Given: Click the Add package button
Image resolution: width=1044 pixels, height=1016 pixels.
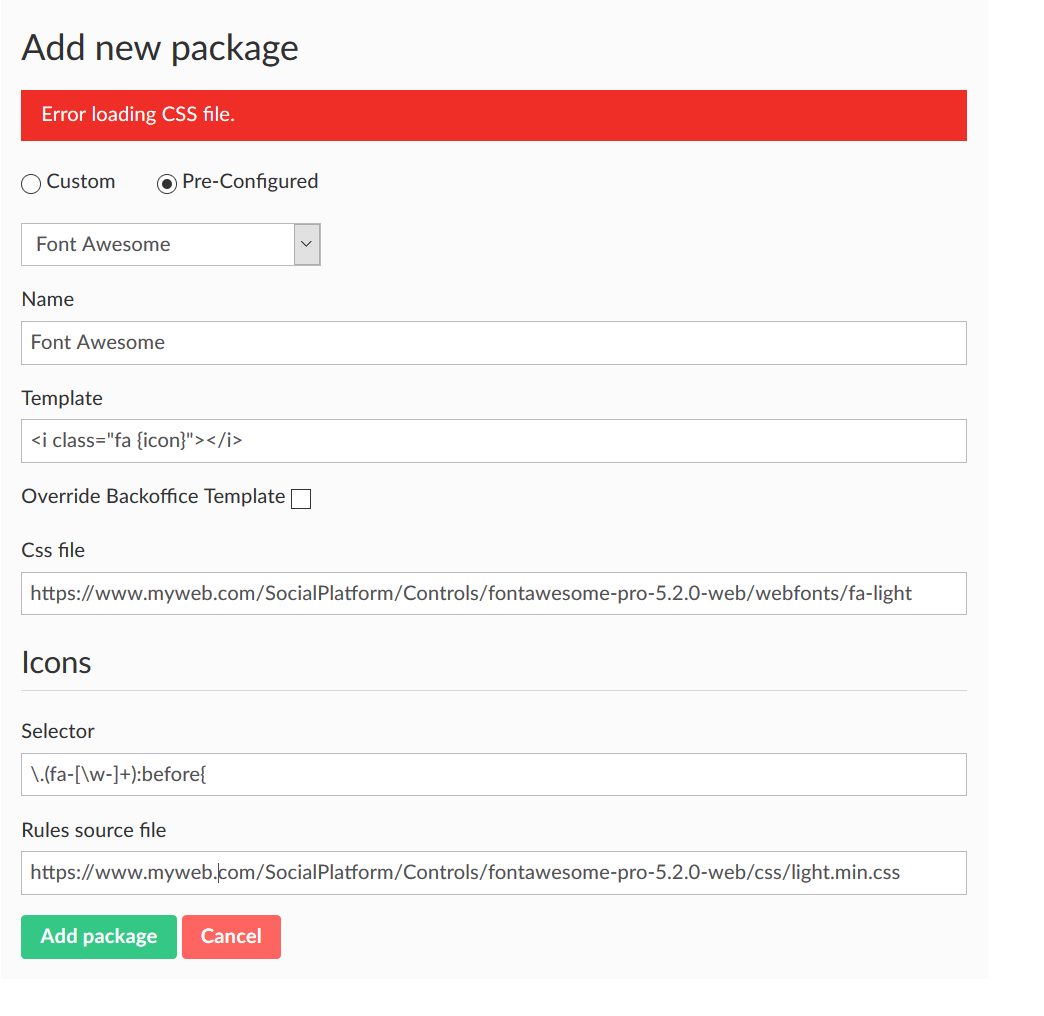Looking at the screenshot, I should point(99,937).
